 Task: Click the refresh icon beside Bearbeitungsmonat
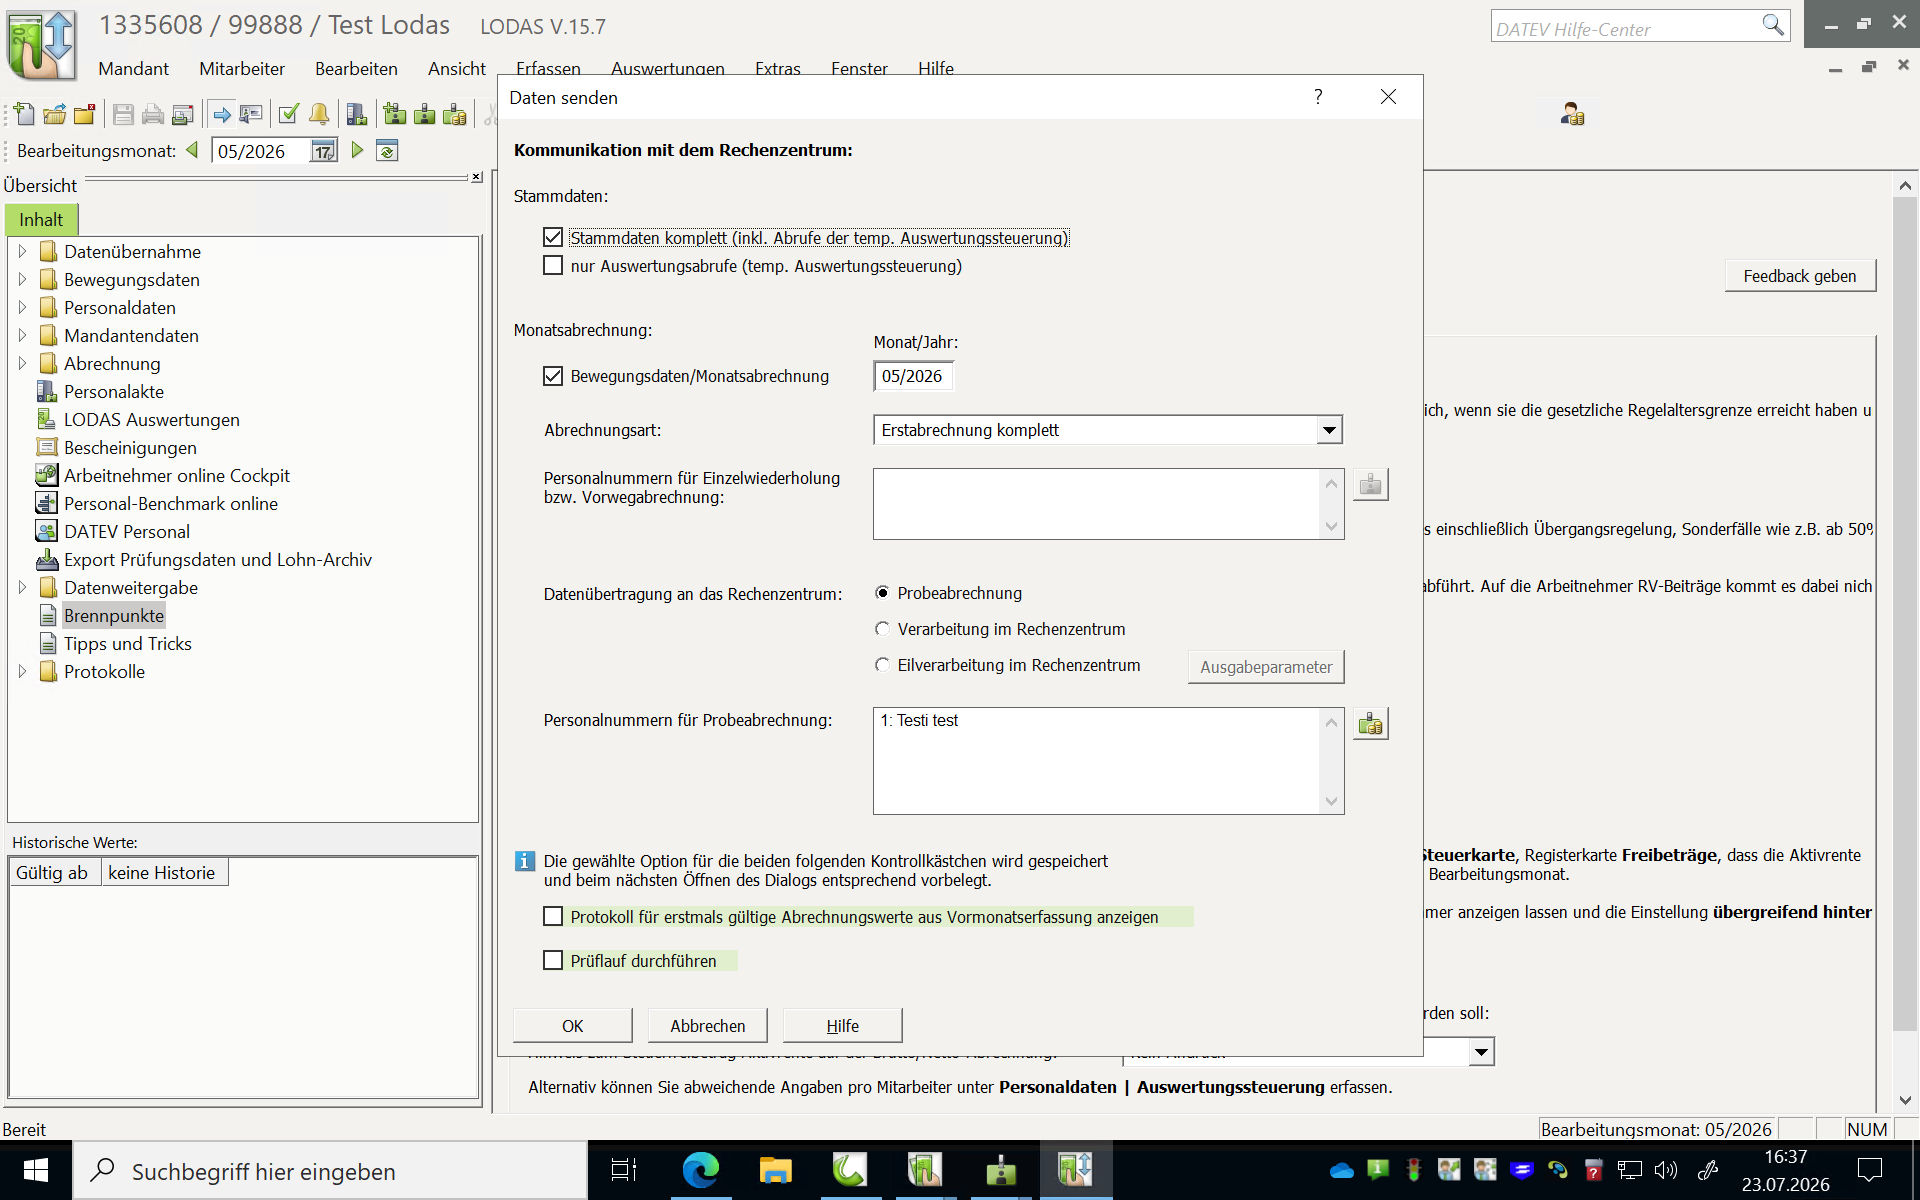(387, 151)
